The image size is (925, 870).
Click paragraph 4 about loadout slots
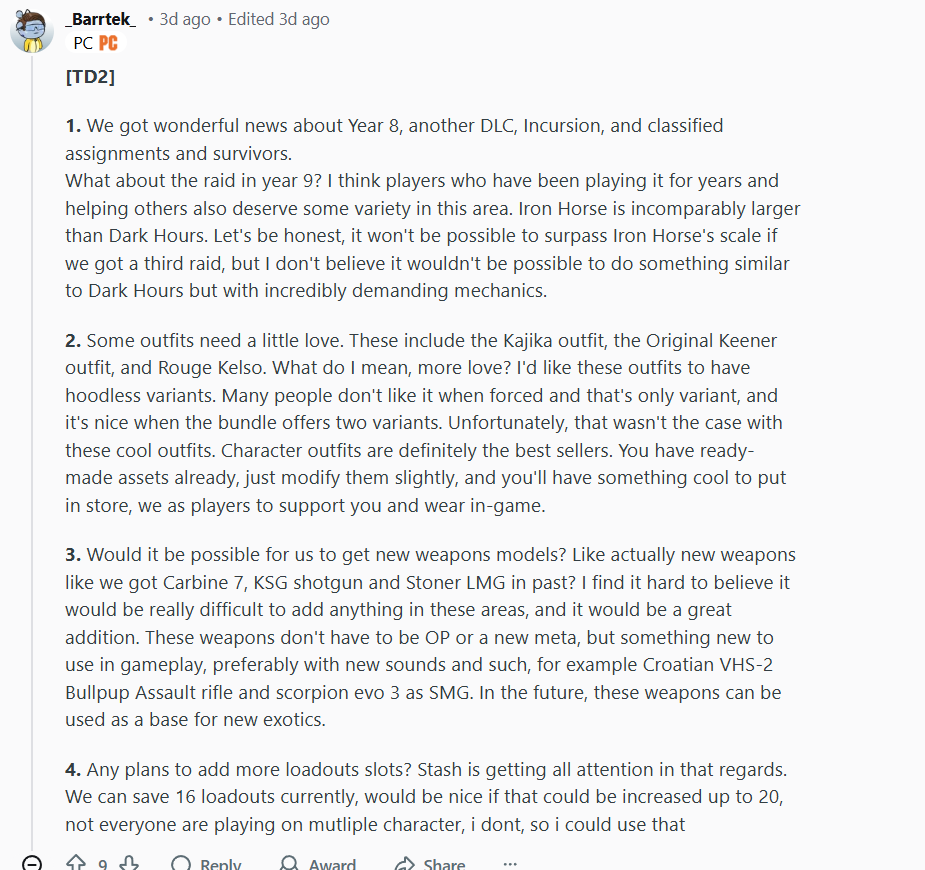point(426,797)
